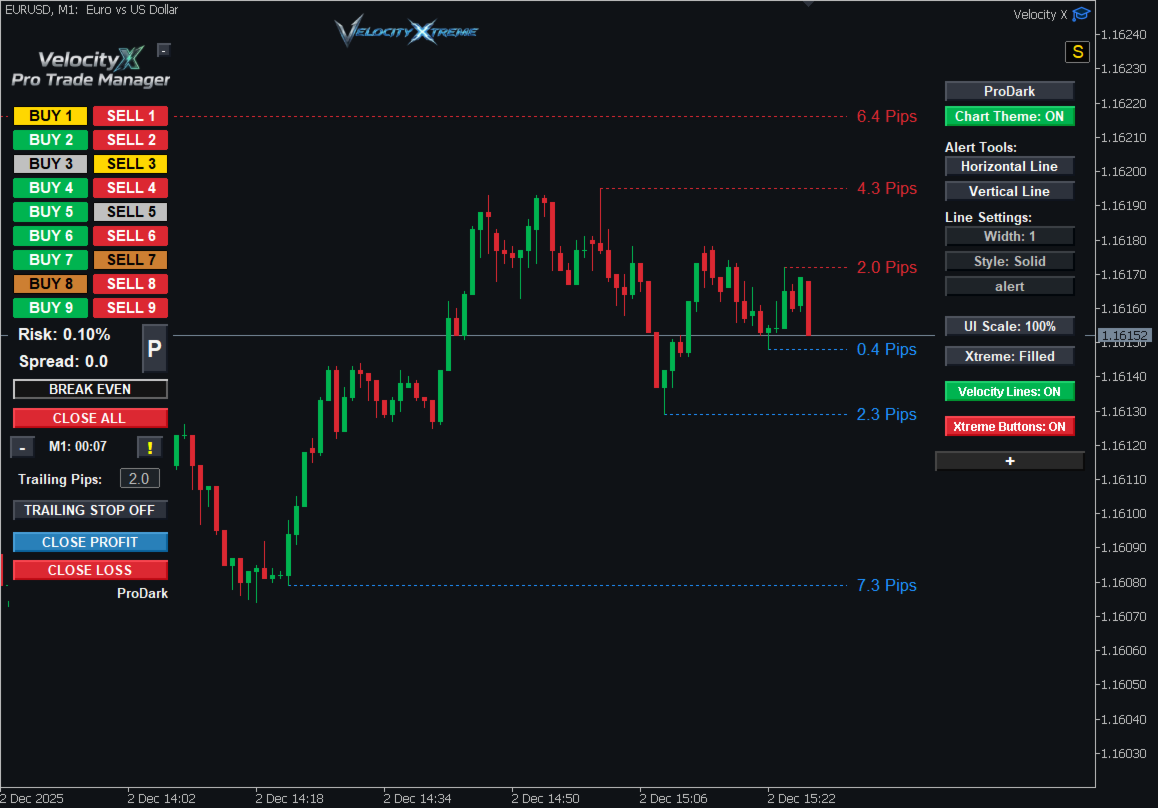Click SELL 6 button
This screenshot has width=1158, height=808.
tap(131, 236)
